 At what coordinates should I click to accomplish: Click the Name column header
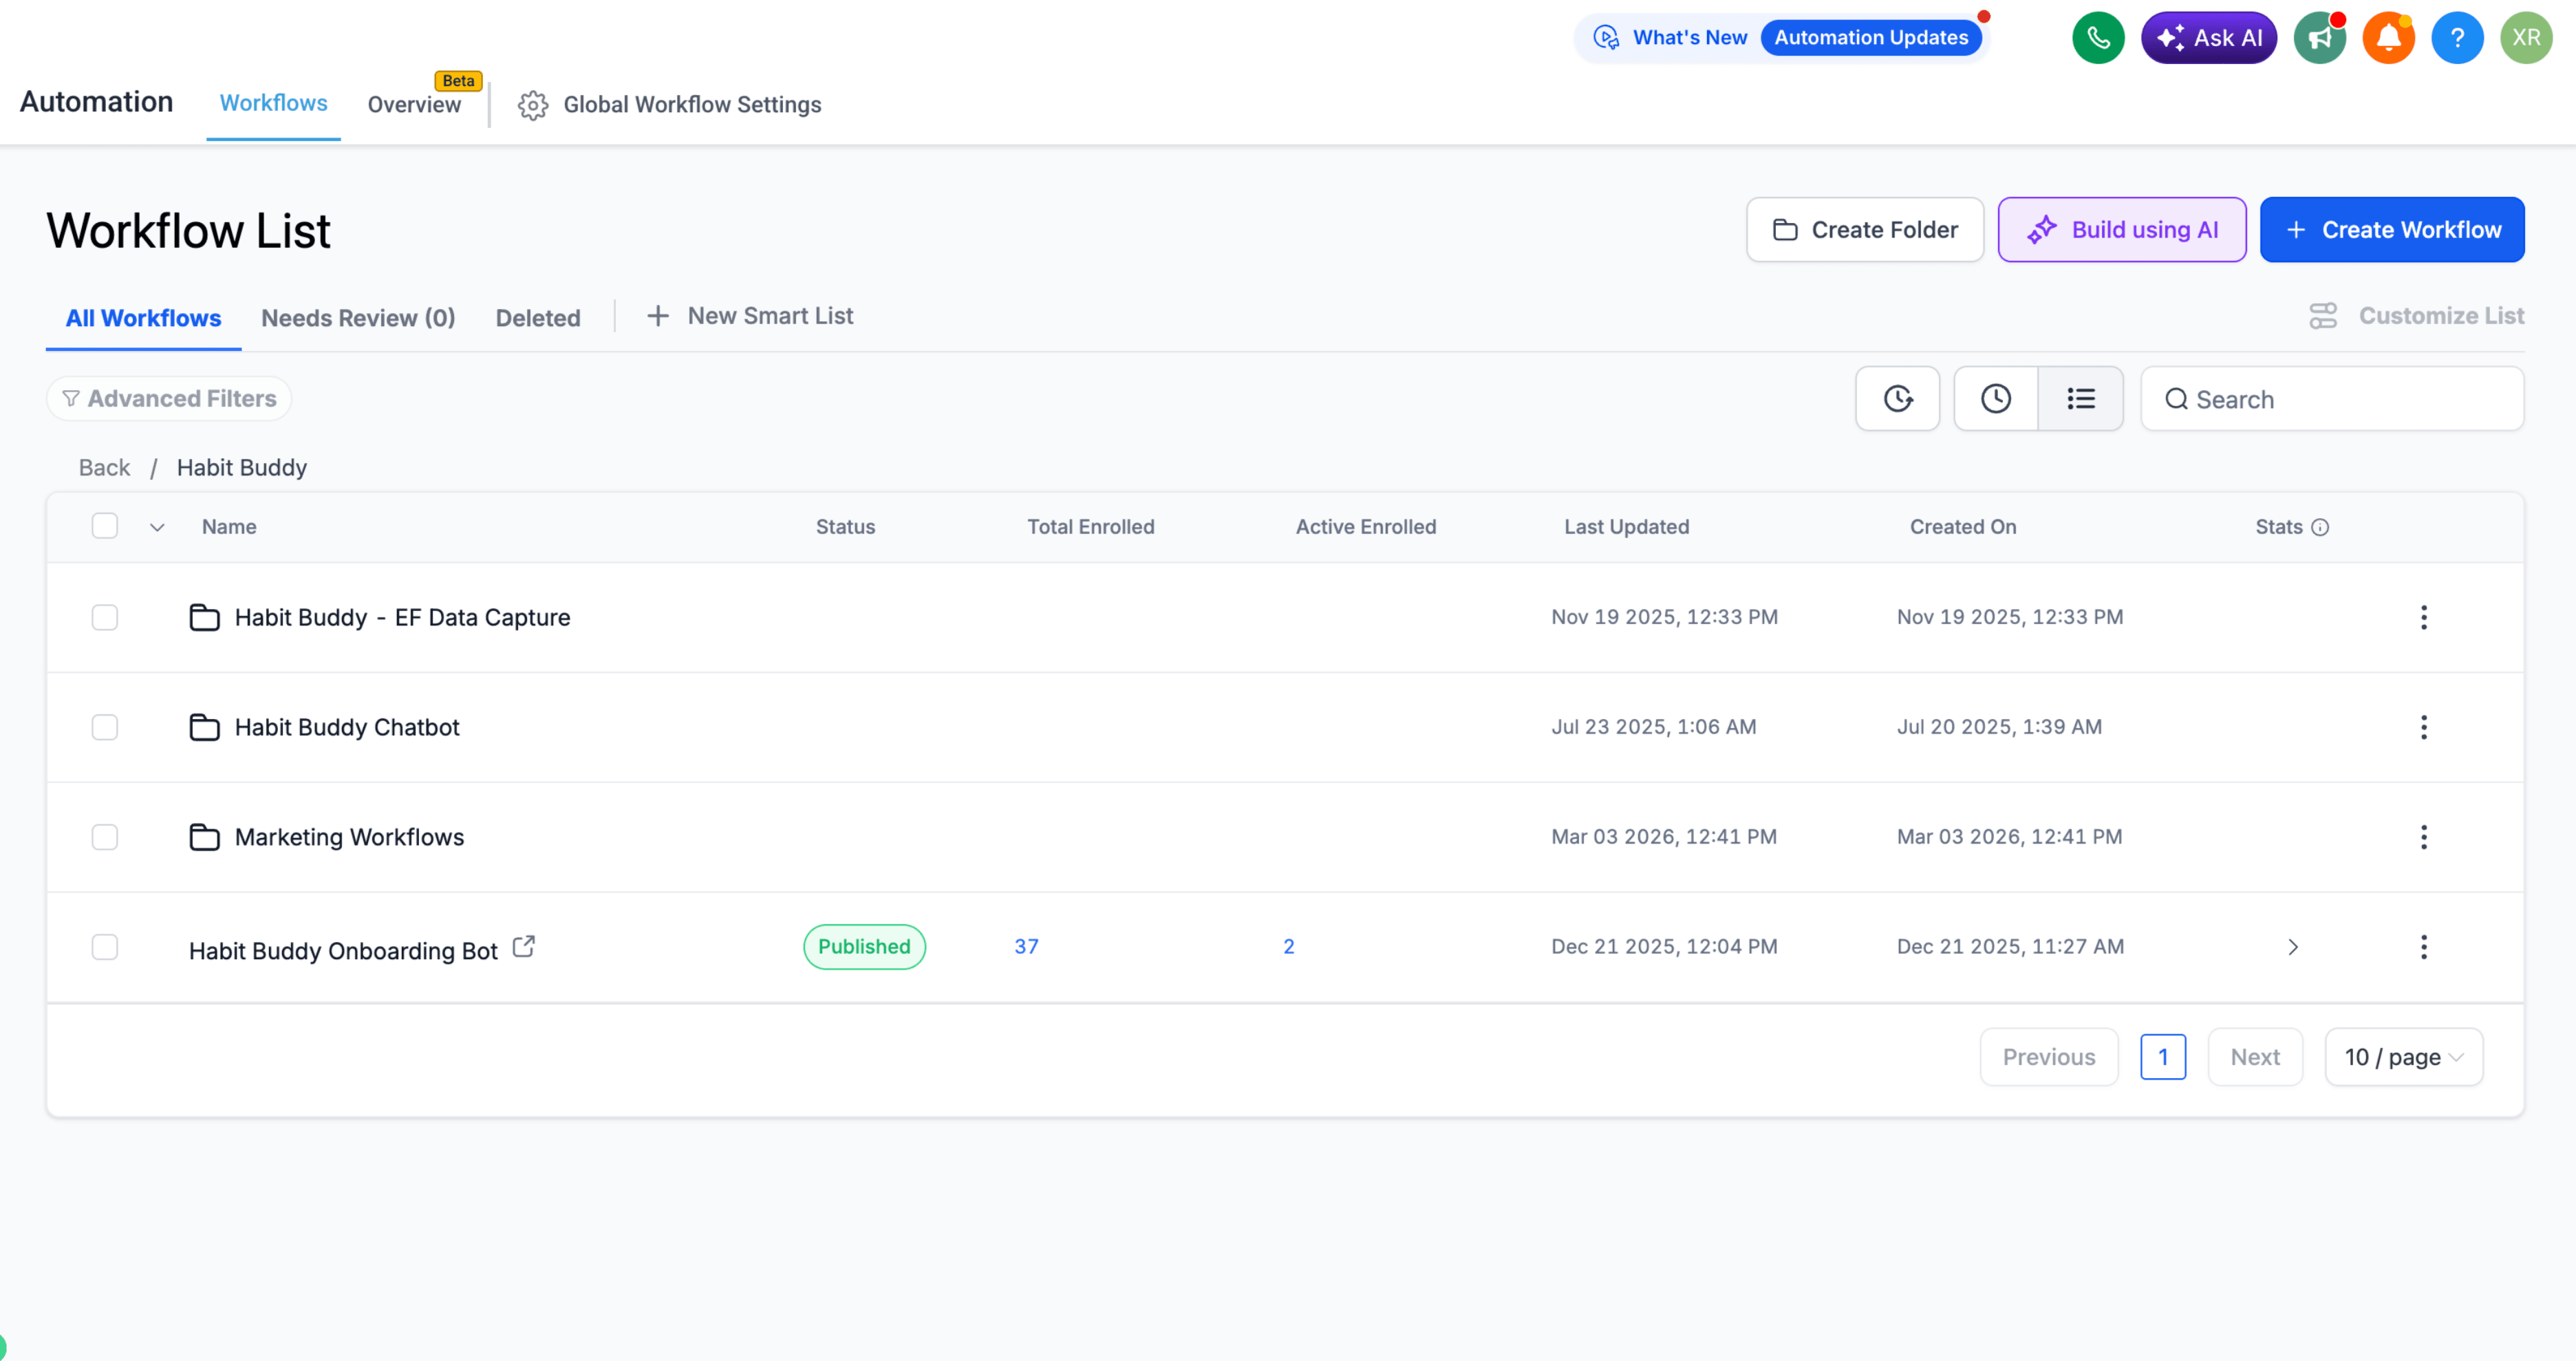point(229,527)
